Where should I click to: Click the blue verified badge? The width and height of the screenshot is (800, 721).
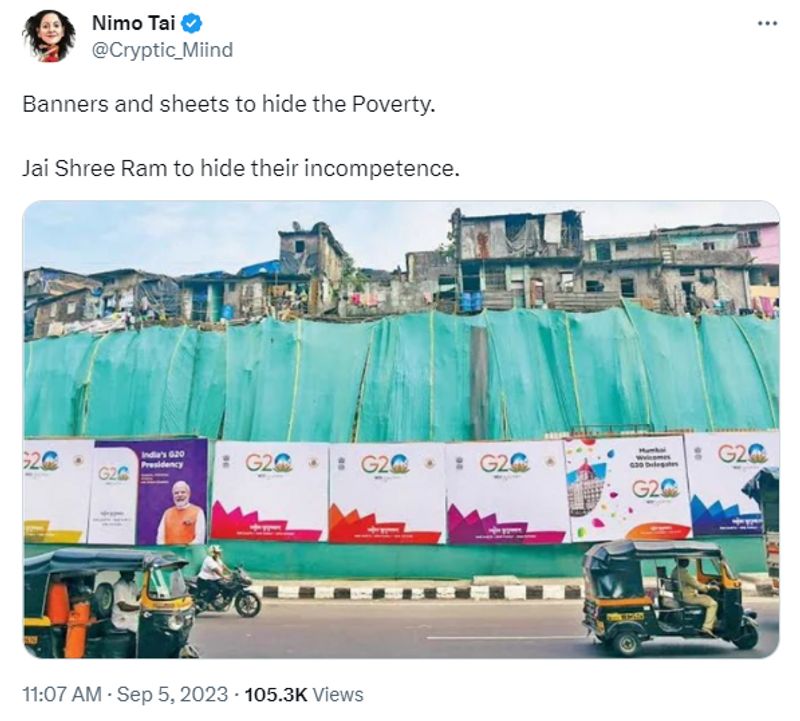[x=192, y=23]
